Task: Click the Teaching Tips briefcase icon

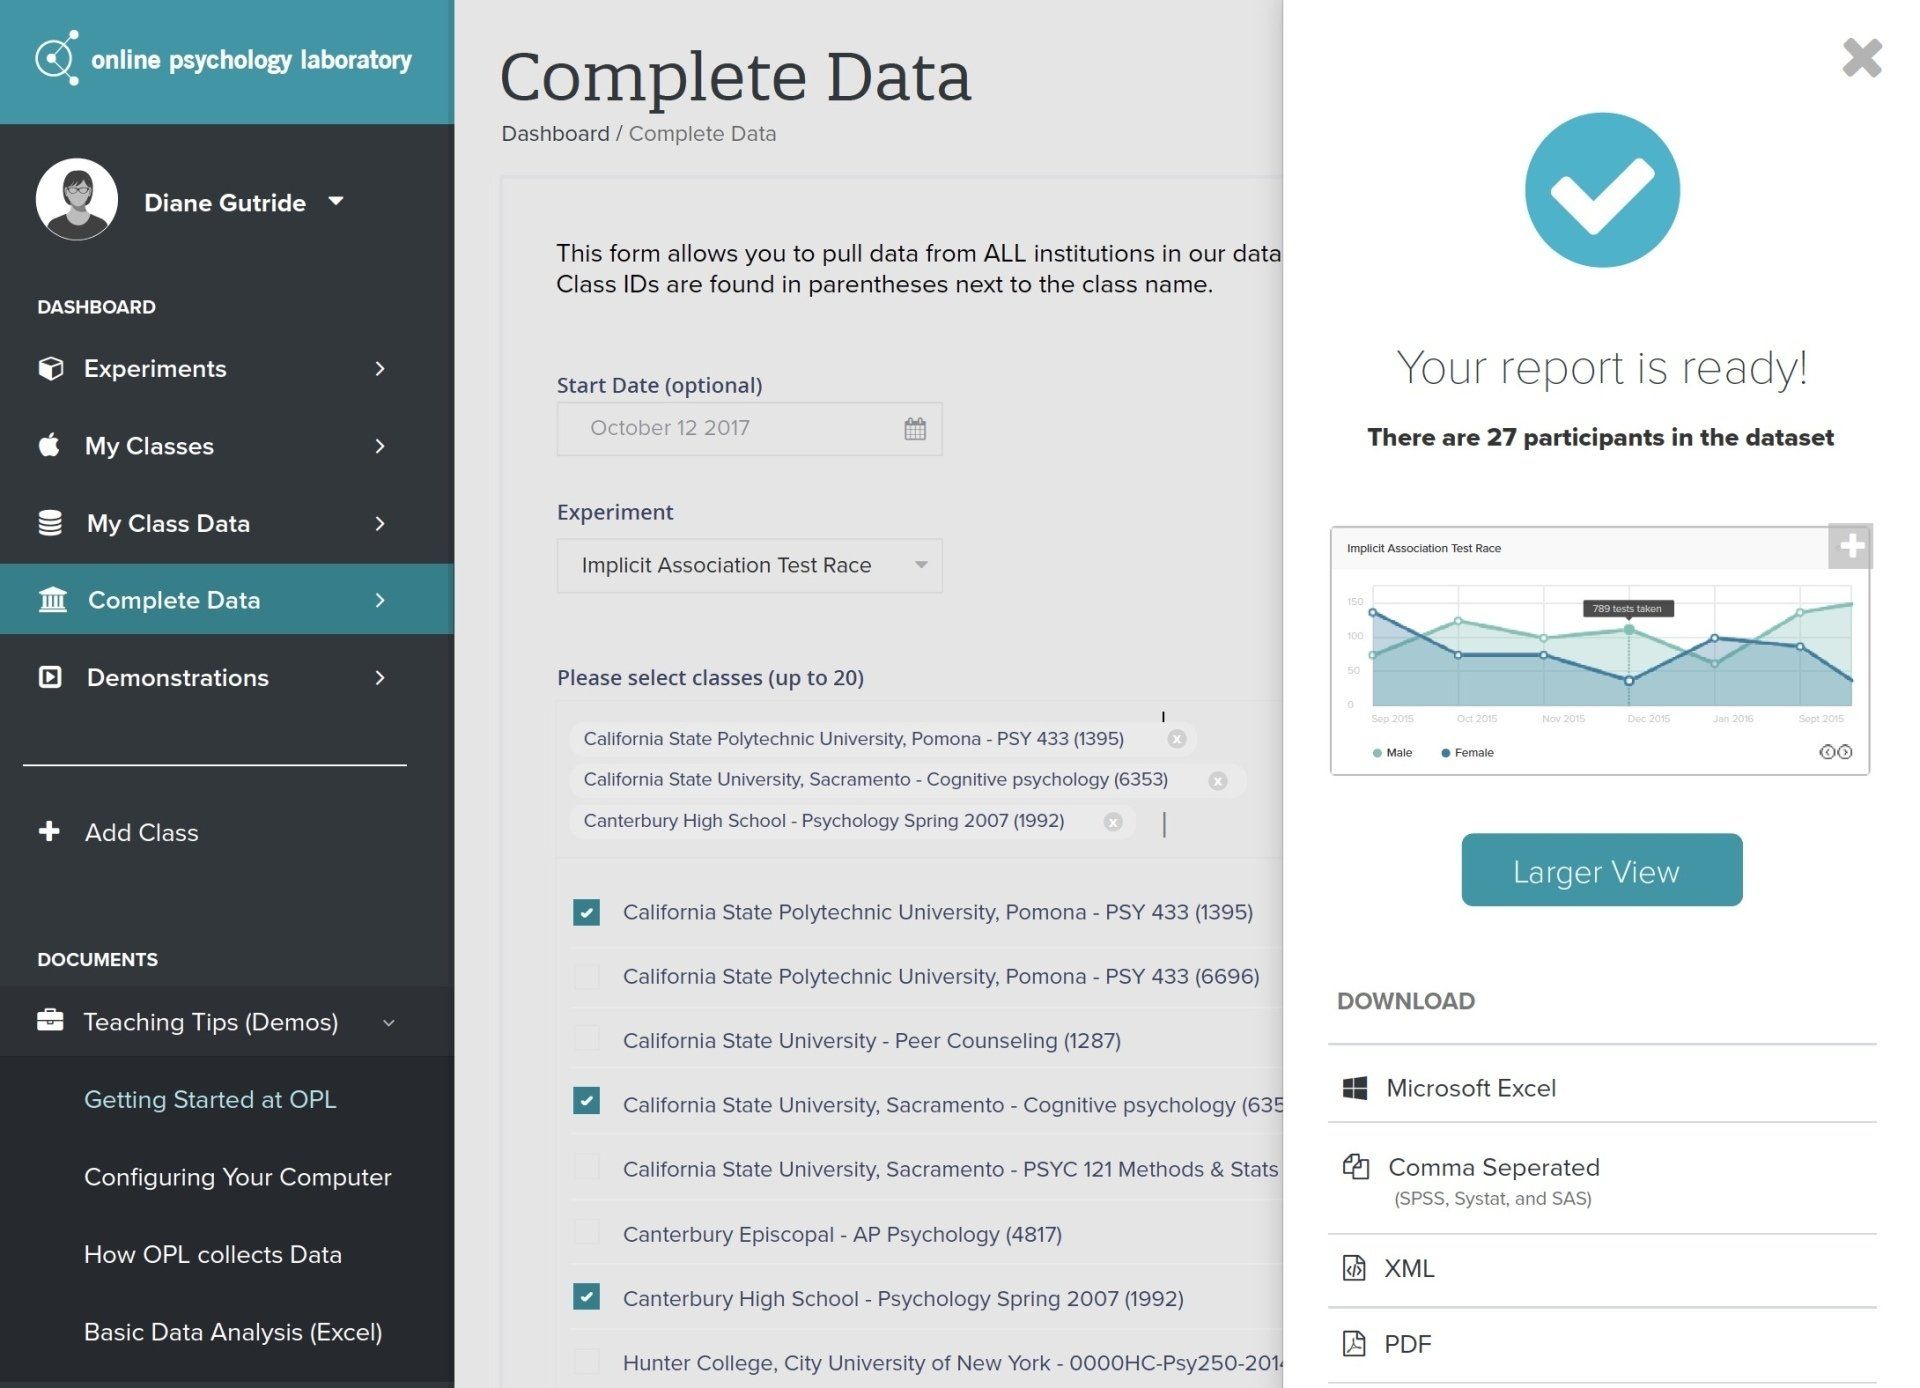Action: [x=49, y=1021]
